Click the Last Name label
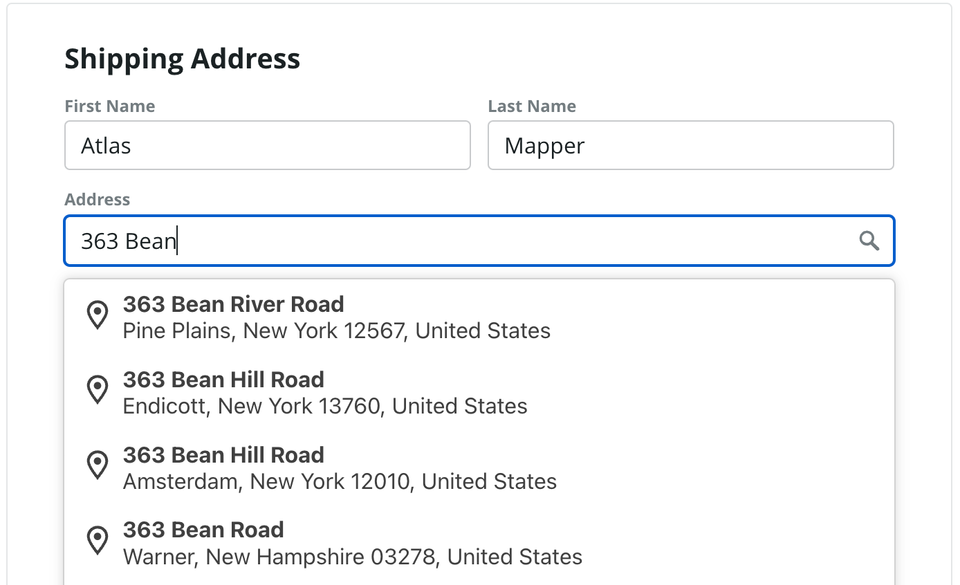Viewport: 960px width, 585px height. pos(532,106)
